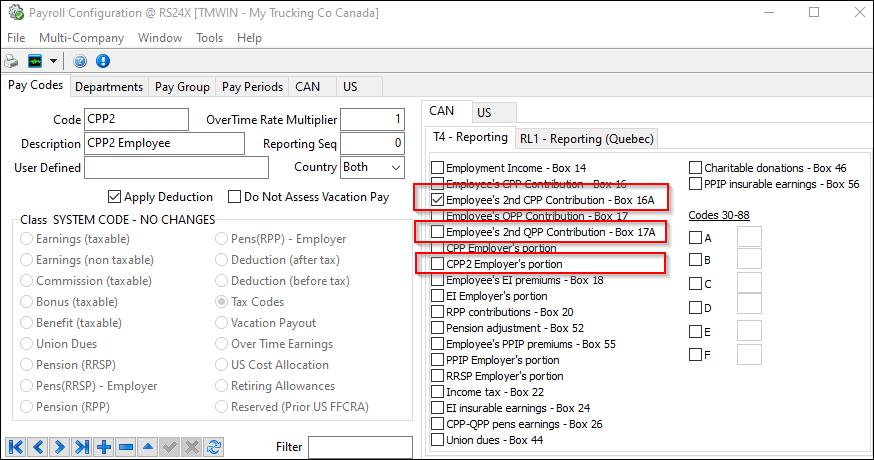Expand the dropdown arrow beside the monitor icon
This screenshot has height=460, width=874.
(x=53, y=61)
